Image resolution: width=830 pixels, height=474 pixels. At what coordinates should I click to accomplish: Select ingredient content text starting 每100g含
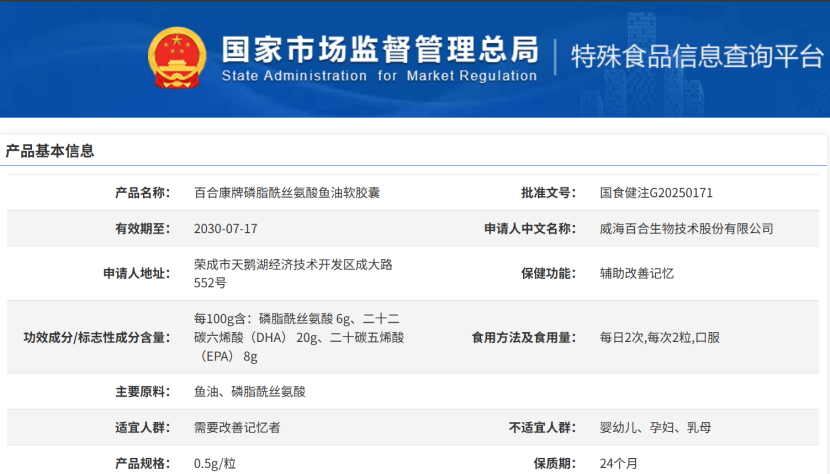tap(299, 337)
